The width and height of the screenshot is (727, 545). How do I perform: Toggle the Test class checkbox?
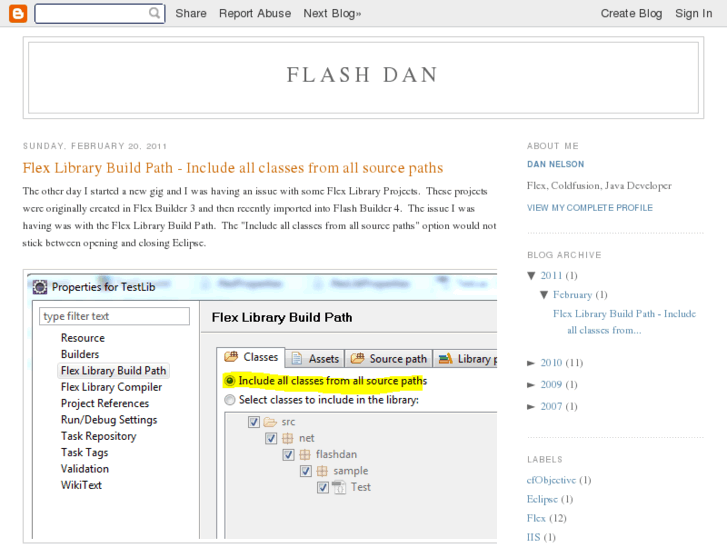(x=323, y=487)
